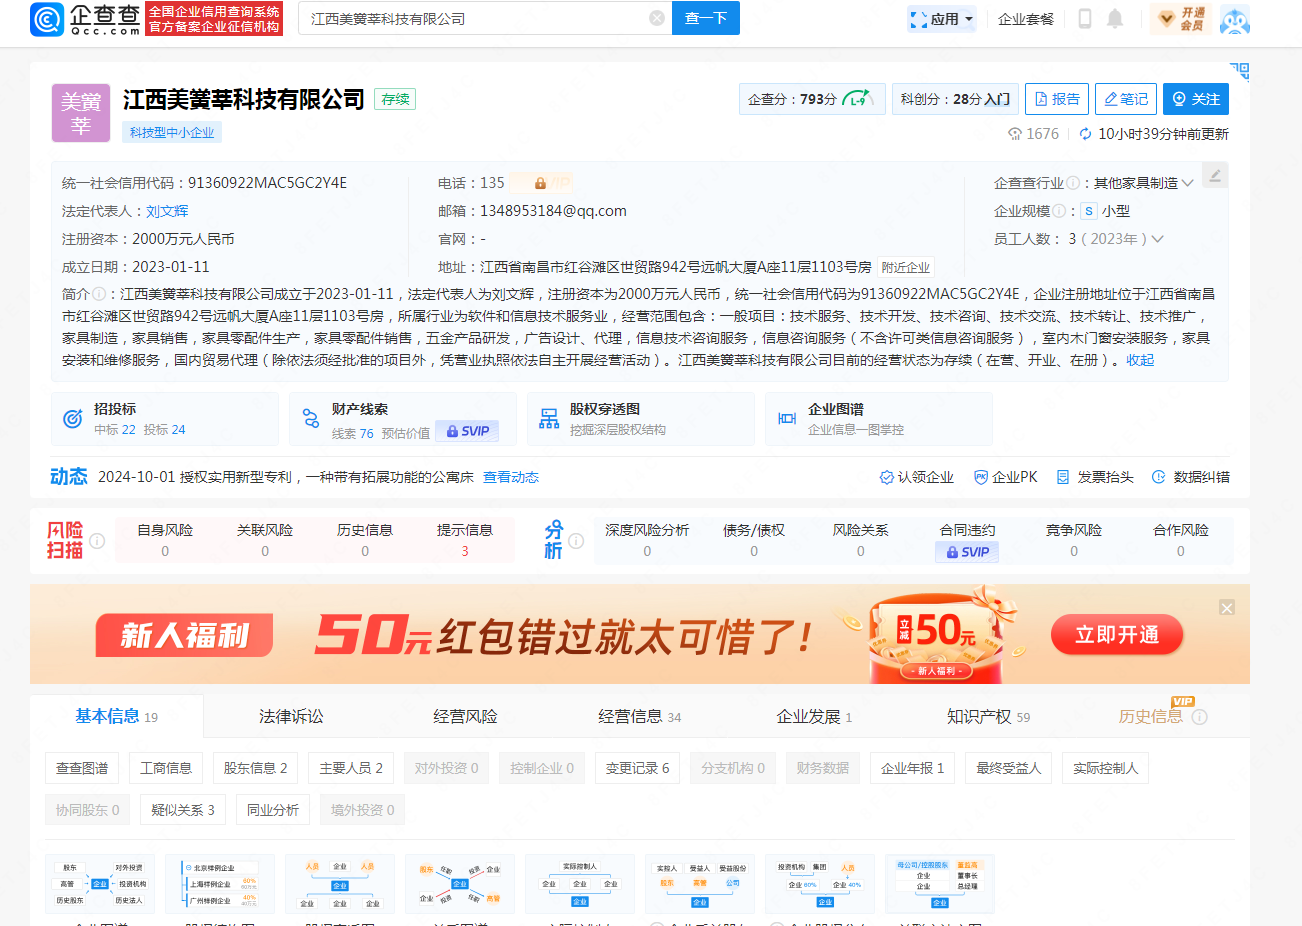Screen dimensions: 1302x926
Task: Click the help icon next to 企查查行业
Action: (x=1072, y=183)
